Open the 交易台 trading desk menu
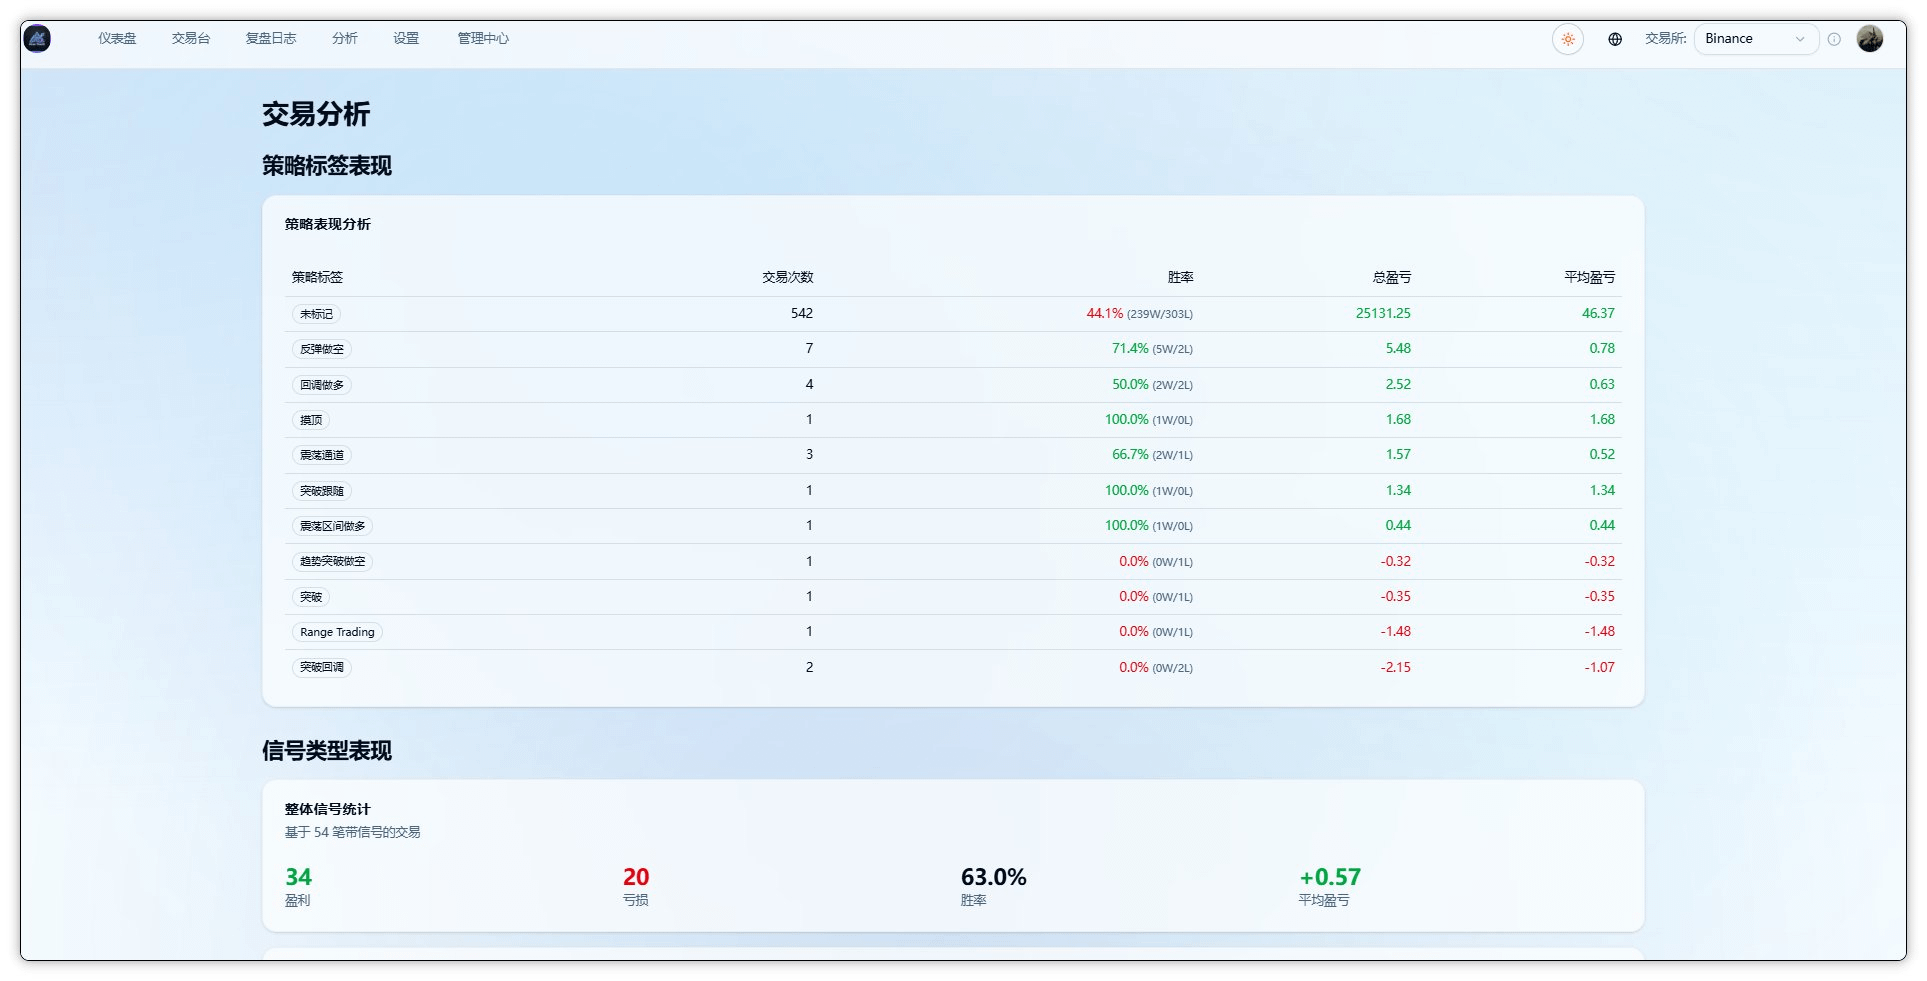1927x981 pixels. click(x=191, y=38)
